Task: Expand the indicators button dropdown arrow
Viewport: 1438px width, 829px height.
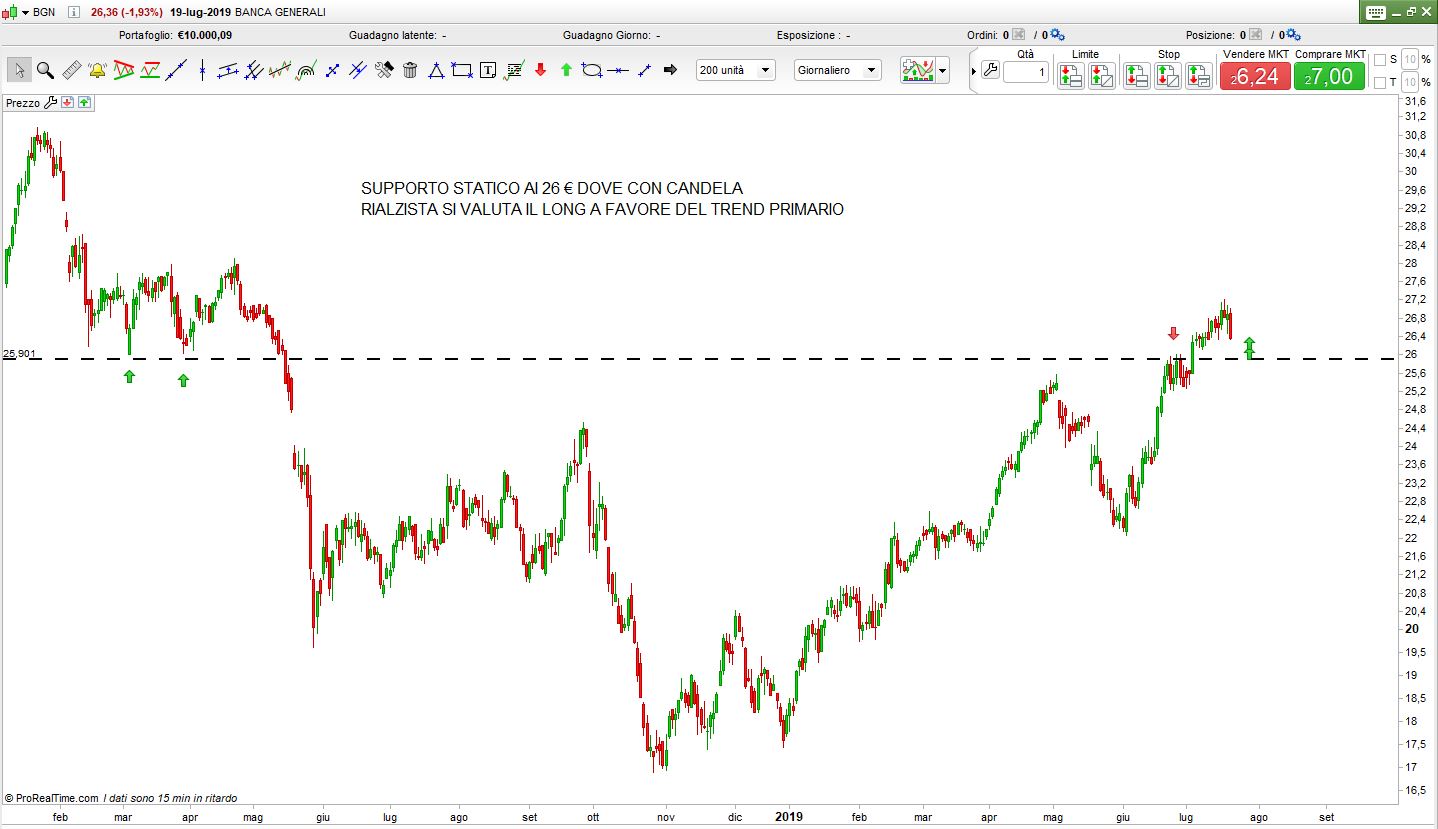Action: tap(942, 71)
